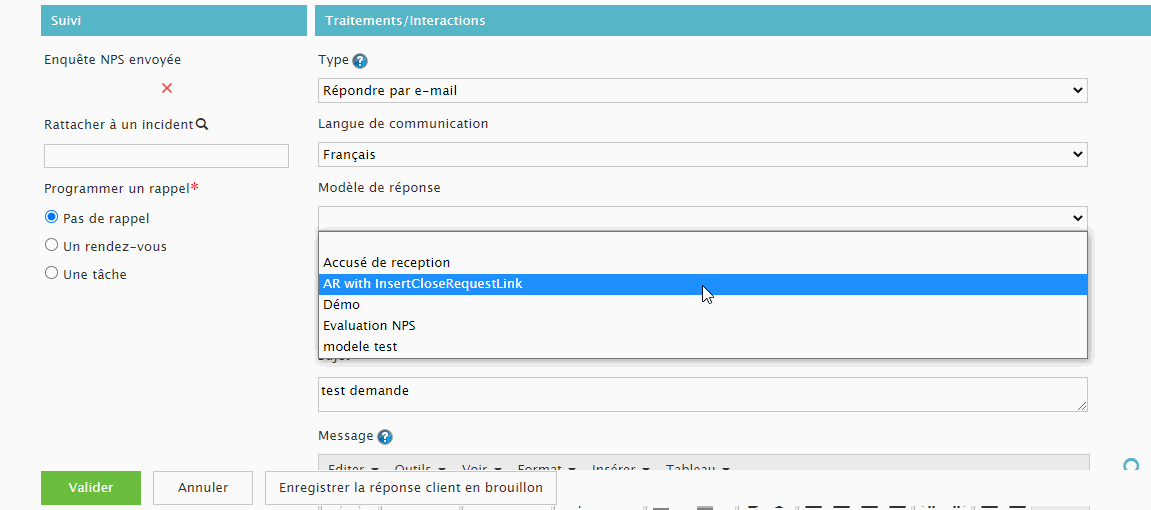The width and height of the screenshot is (1151, 510).
Task: Click the Annuler button
Action: pos(203,488)
